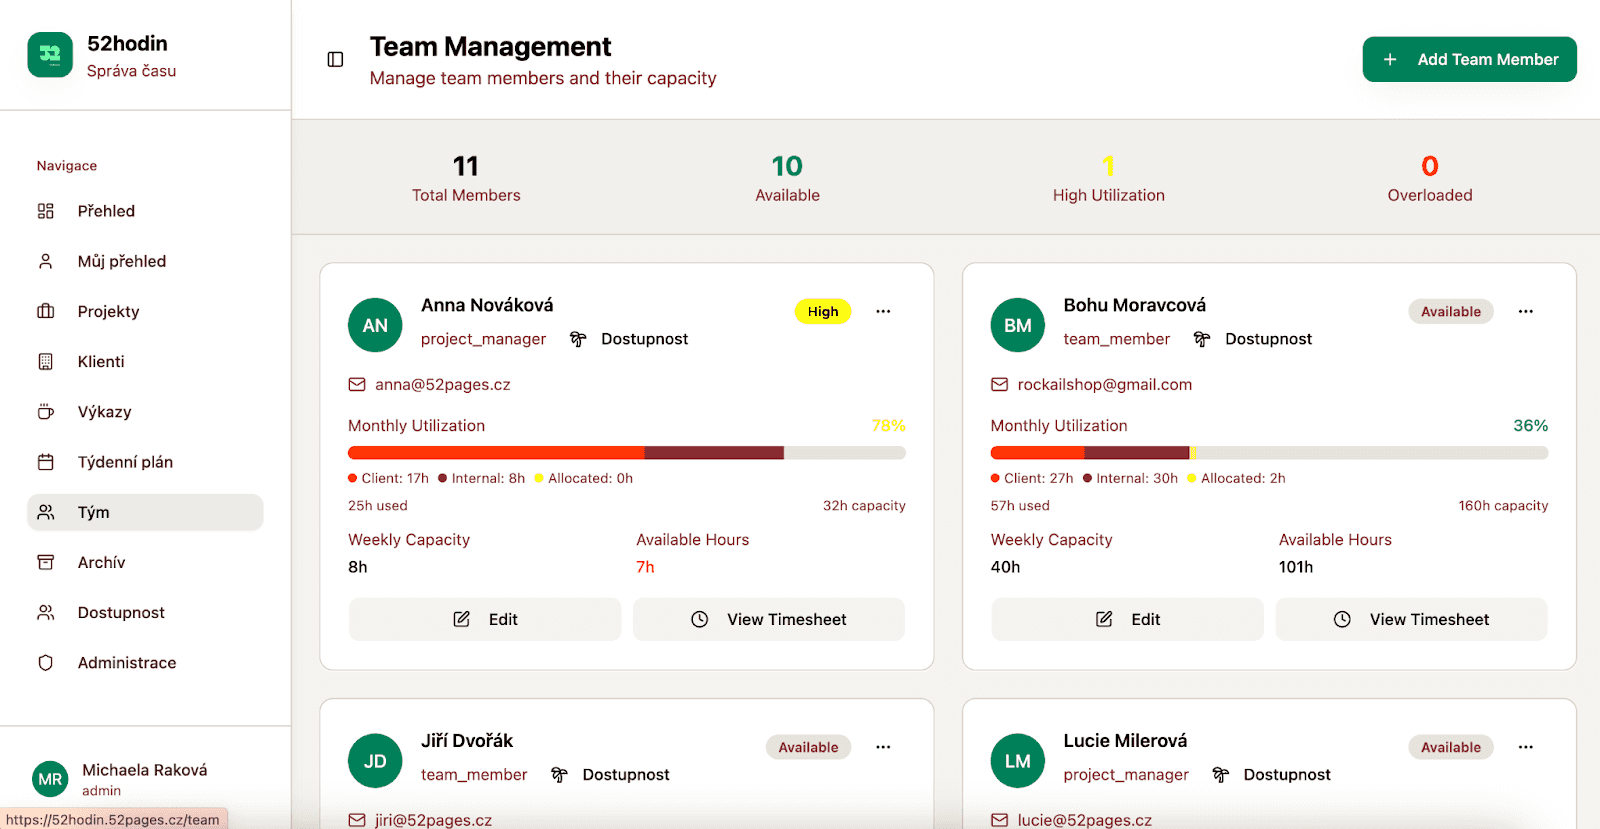Click Anna Nováková's monthly utilization bar
1600x829 pixels.
(x=626, y=453)
